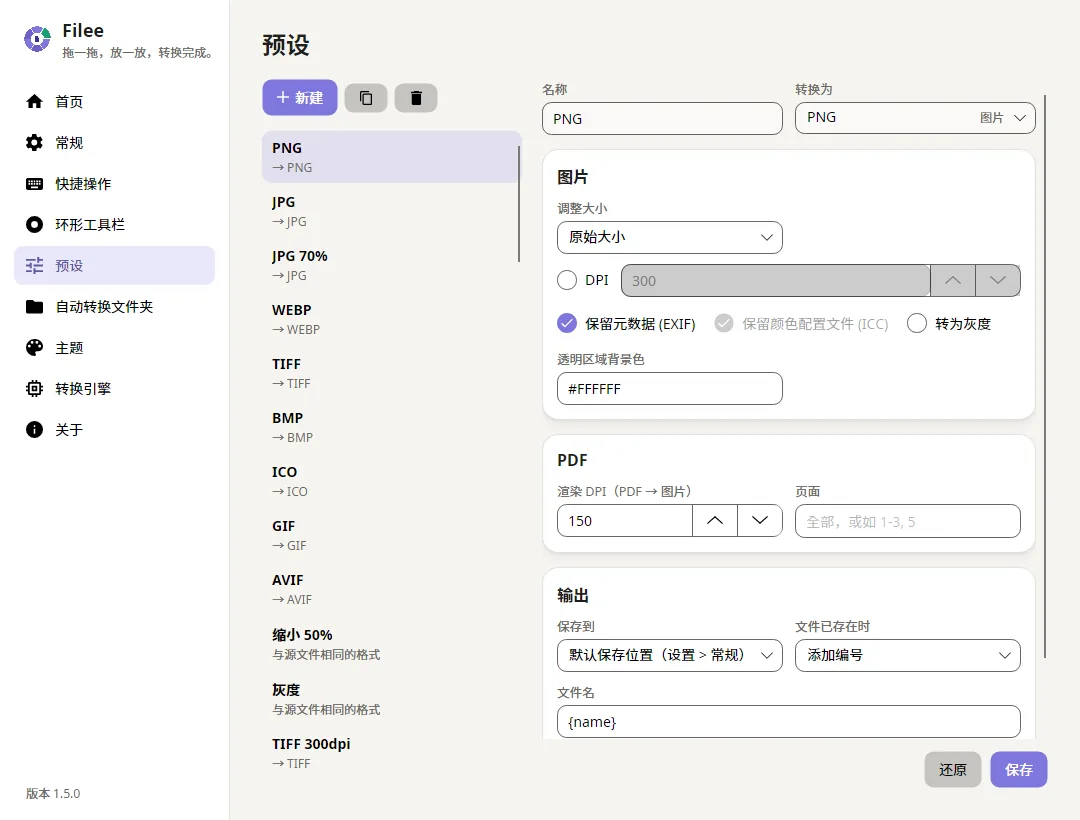Screen dimensions: 1080x820
Task: Open 自动转换文件夹 section
Action: pyautogui.click(x=114, y=306)
